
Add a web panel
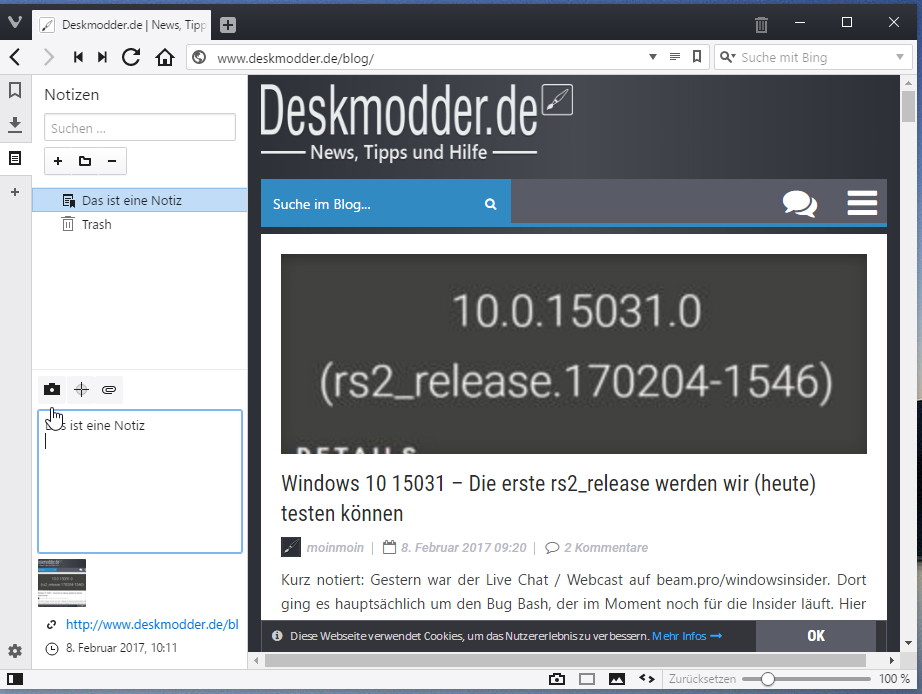(x=15, y=192)
